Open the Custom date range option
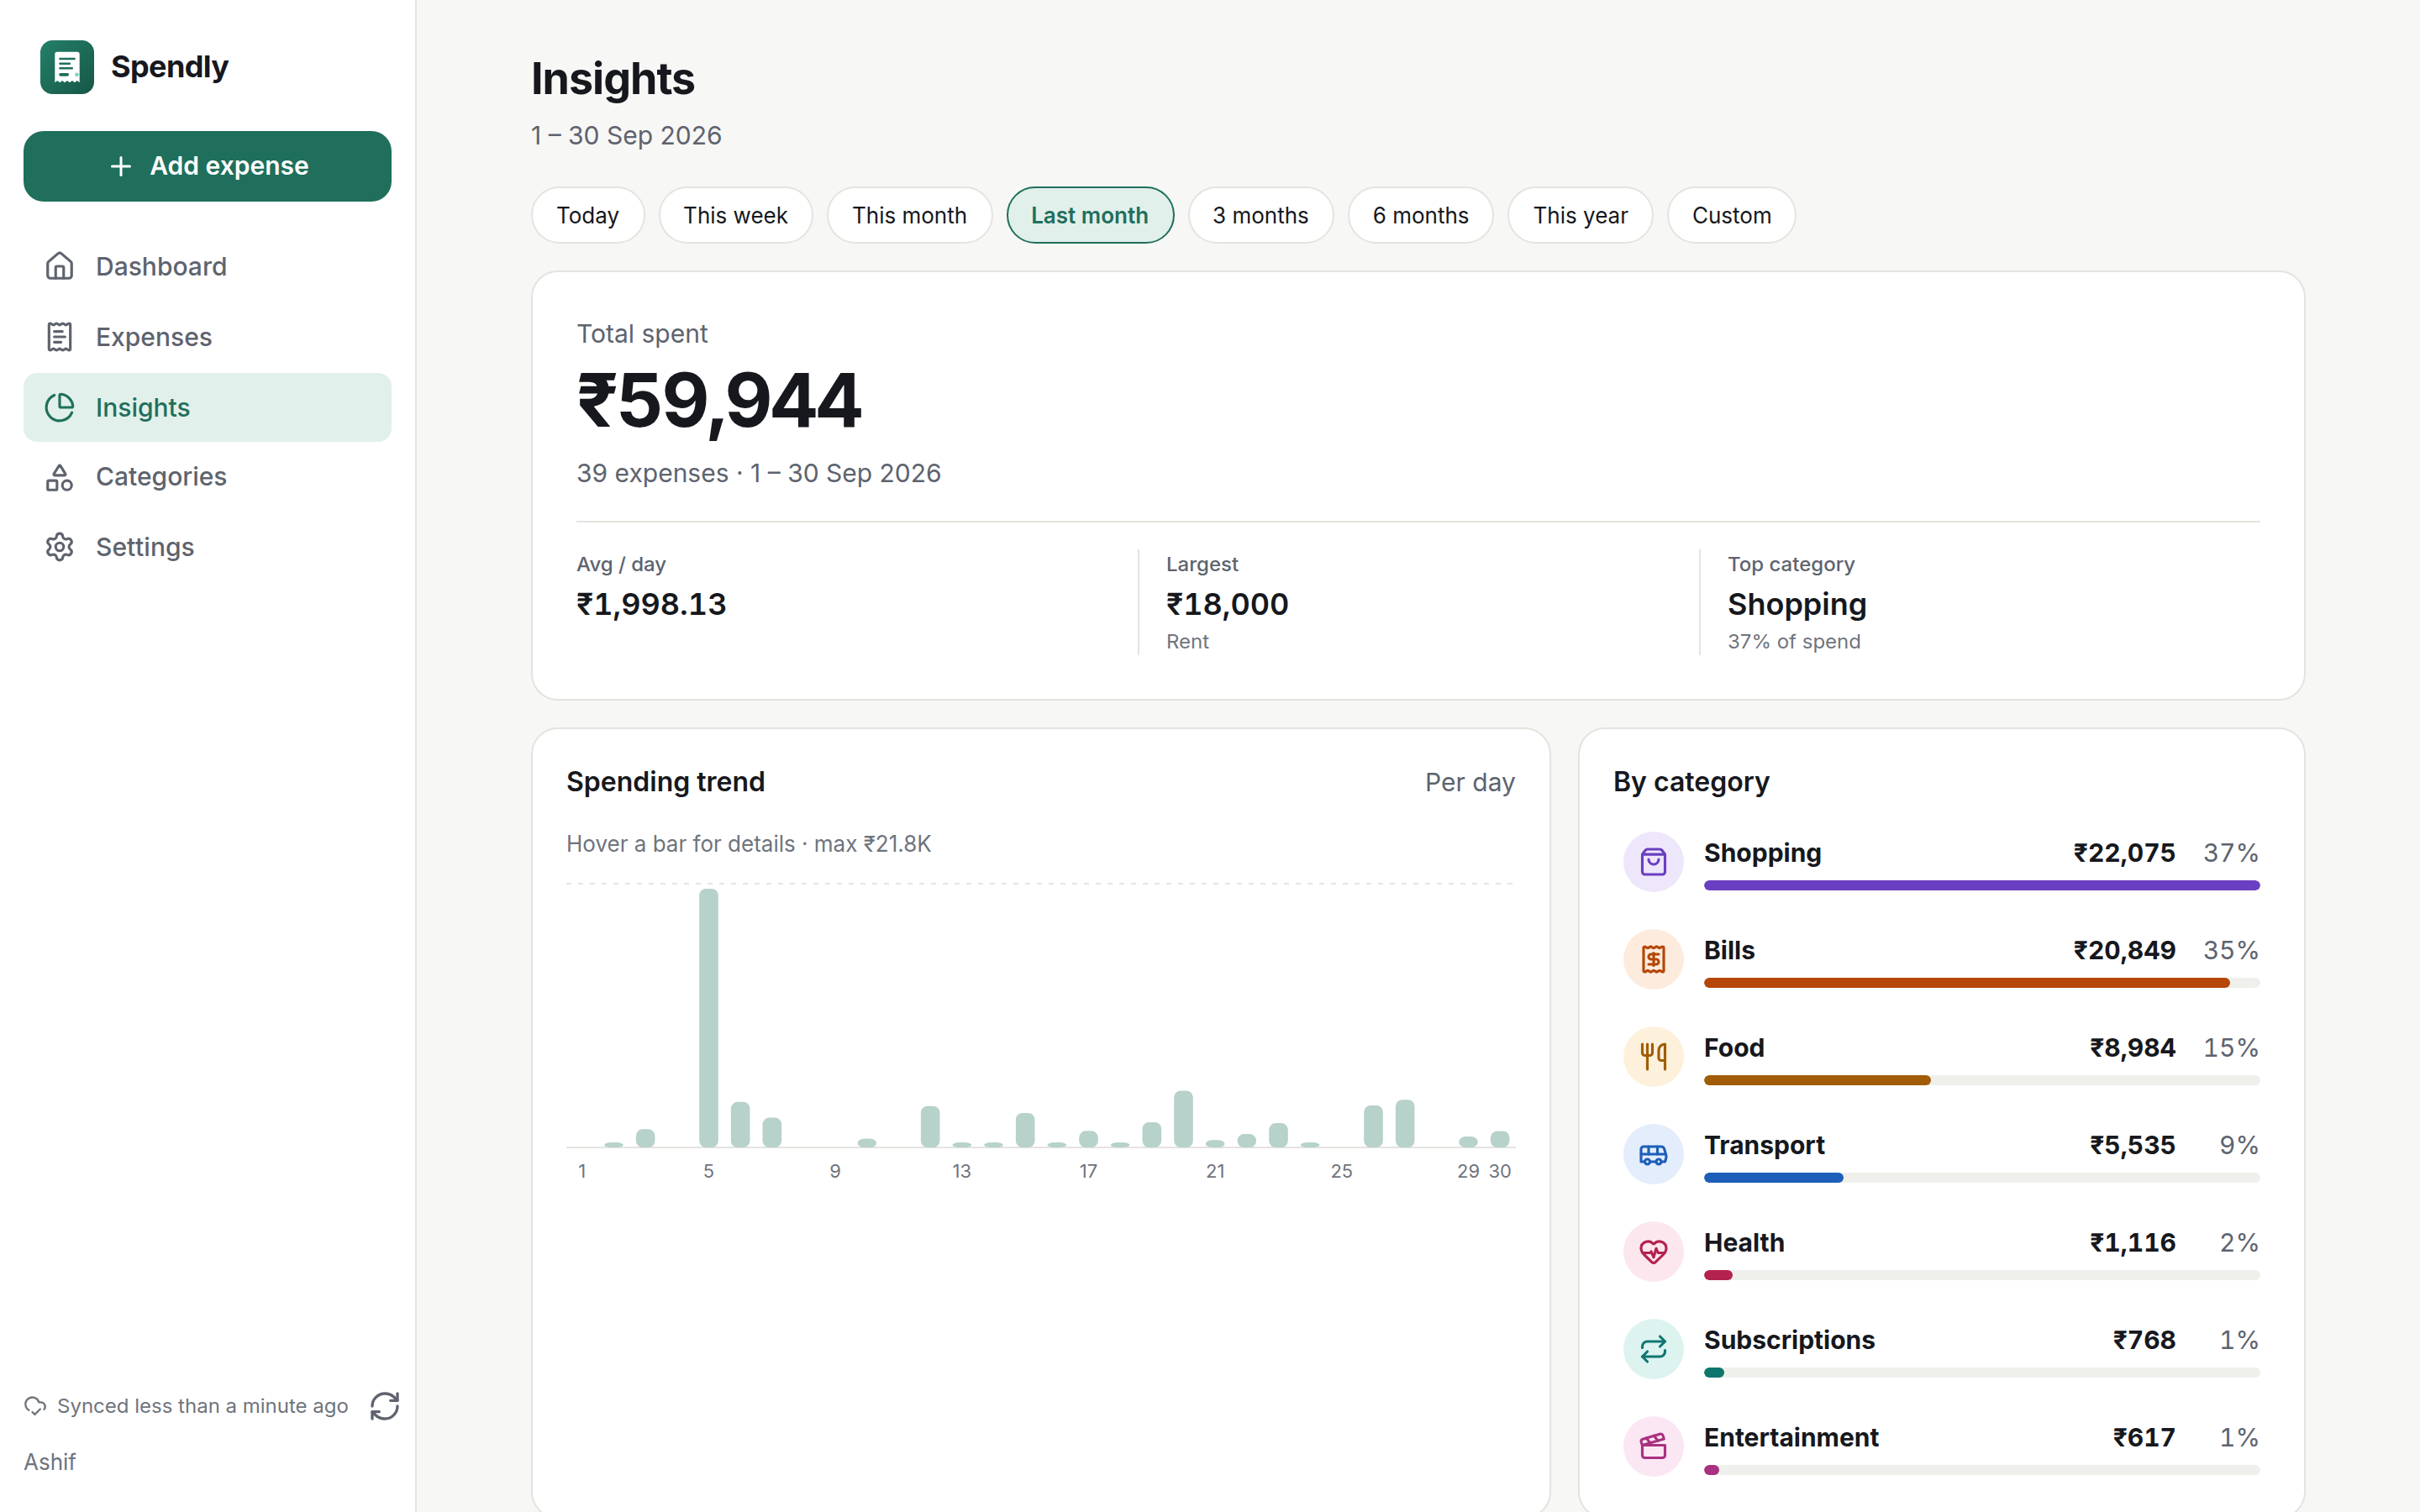This screenshot has height=1512, width=2420. (x=1731, y=215)
